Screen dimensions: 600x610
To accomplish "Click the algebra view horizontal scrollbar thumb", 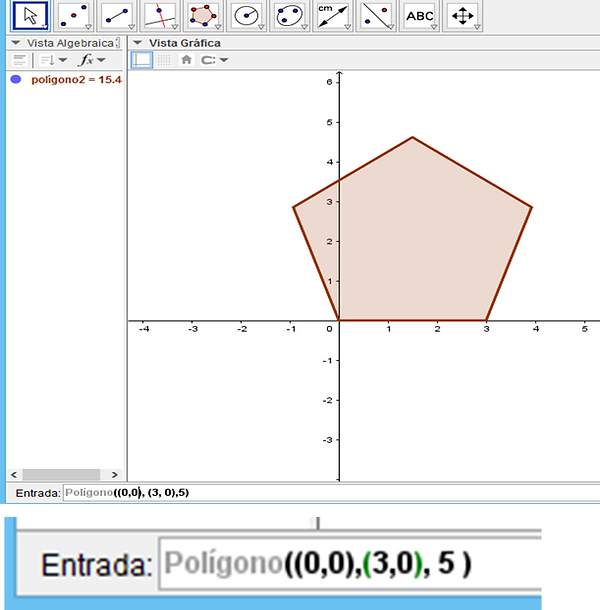I will [61, 475].
